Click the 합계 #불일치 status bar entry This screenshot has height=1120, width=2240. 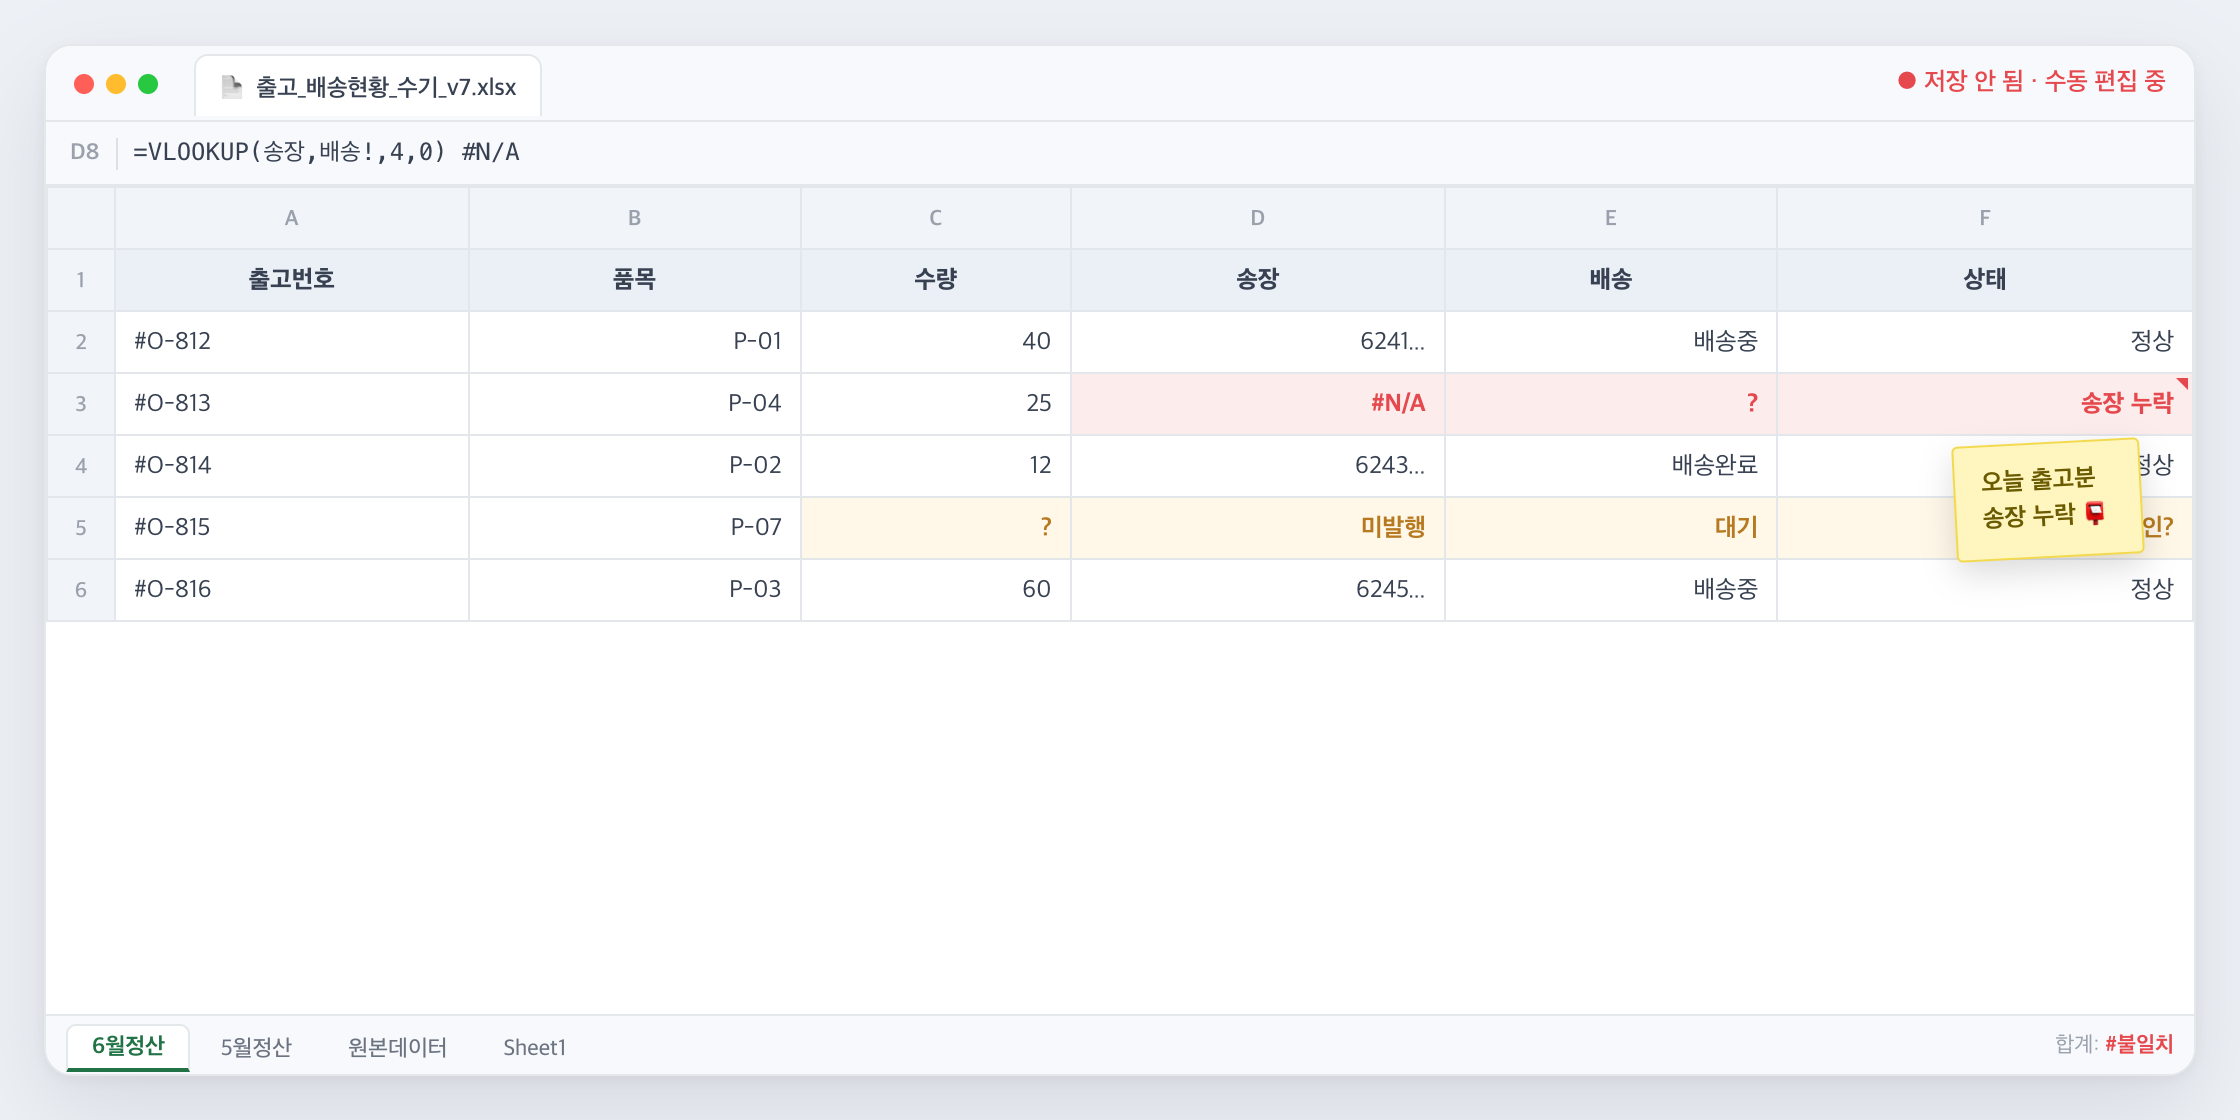(x=2113, y=1044)
